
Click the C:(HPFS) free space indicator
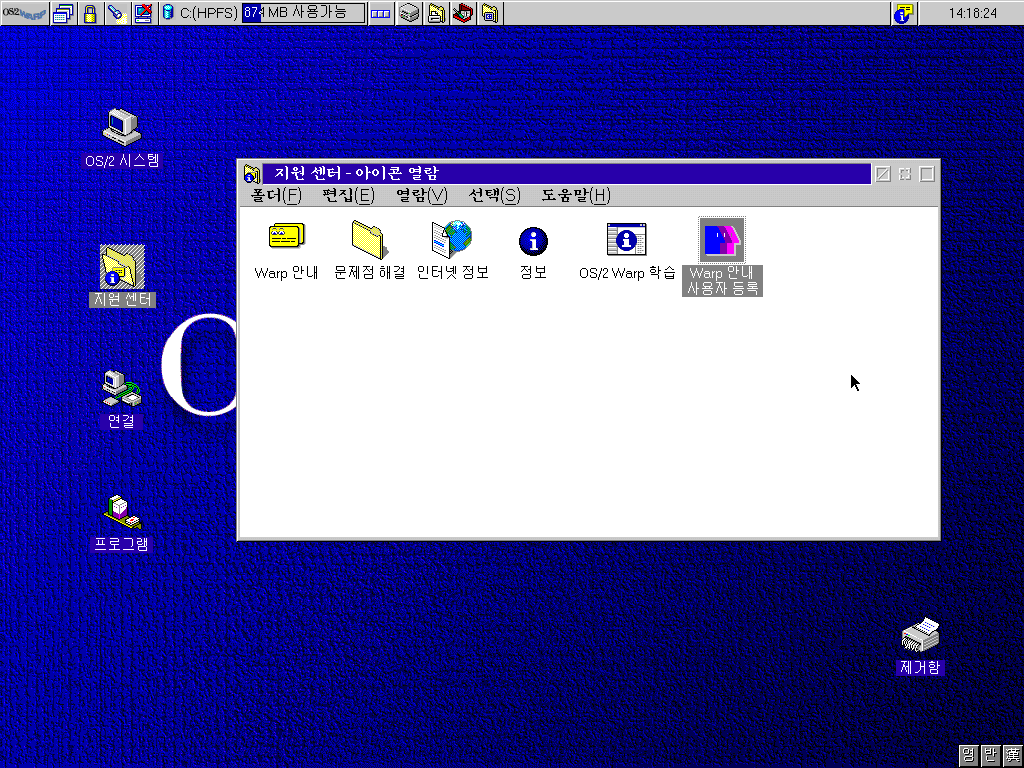pos(303,12)
